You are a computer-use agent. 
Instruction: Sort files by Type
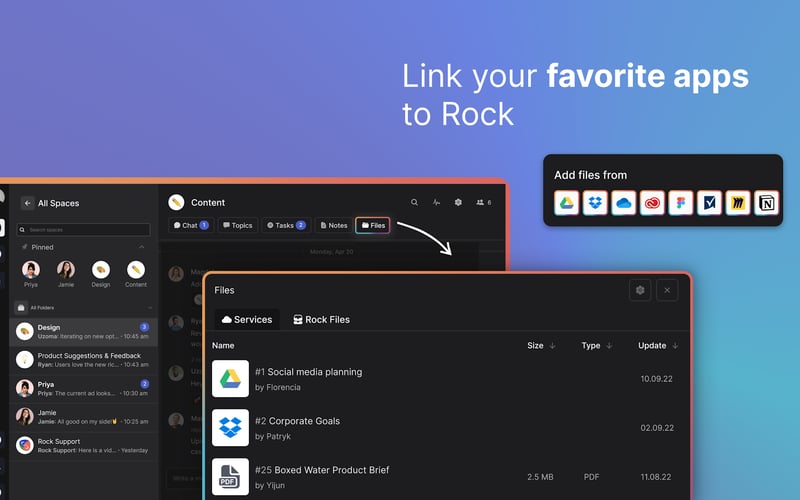click(x=596, y=345)
